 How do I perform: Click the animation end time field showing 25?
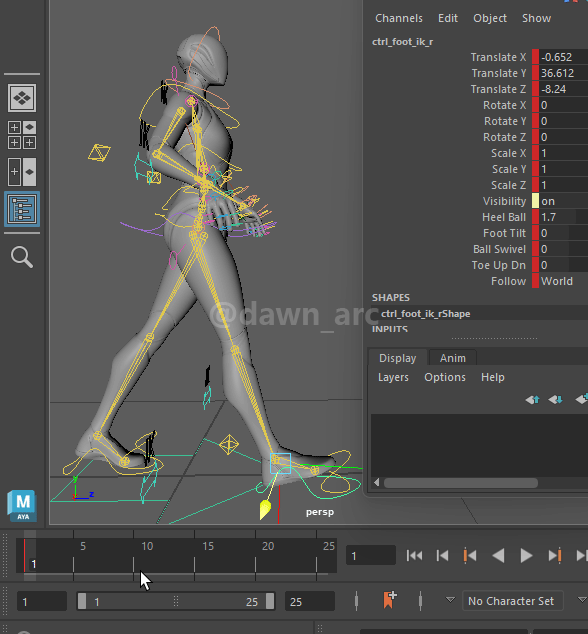coord(310,601)
